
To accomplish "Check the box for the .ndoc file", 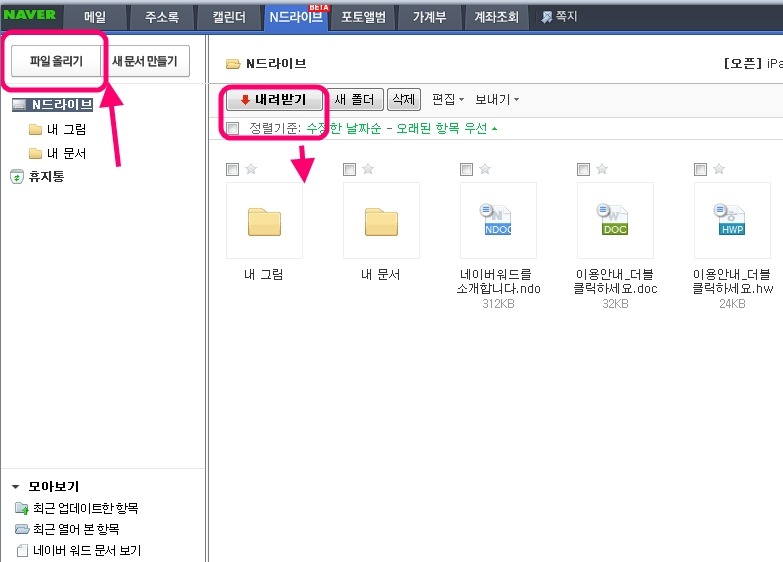I will [x=466, y=169].
